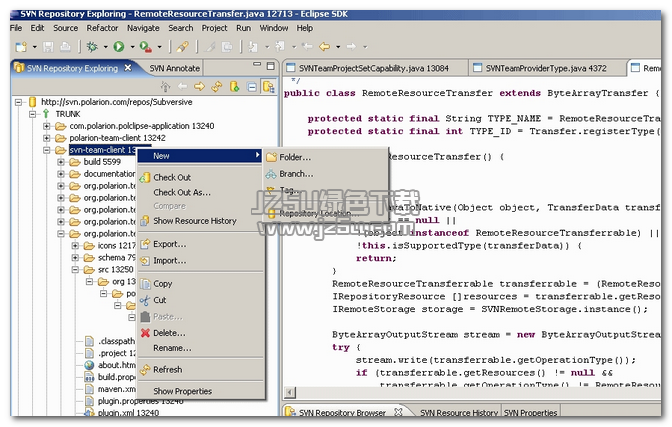Open the External Tools dropdown arrow
Screen dimensions: 672x427
click(x=159, y=46)
